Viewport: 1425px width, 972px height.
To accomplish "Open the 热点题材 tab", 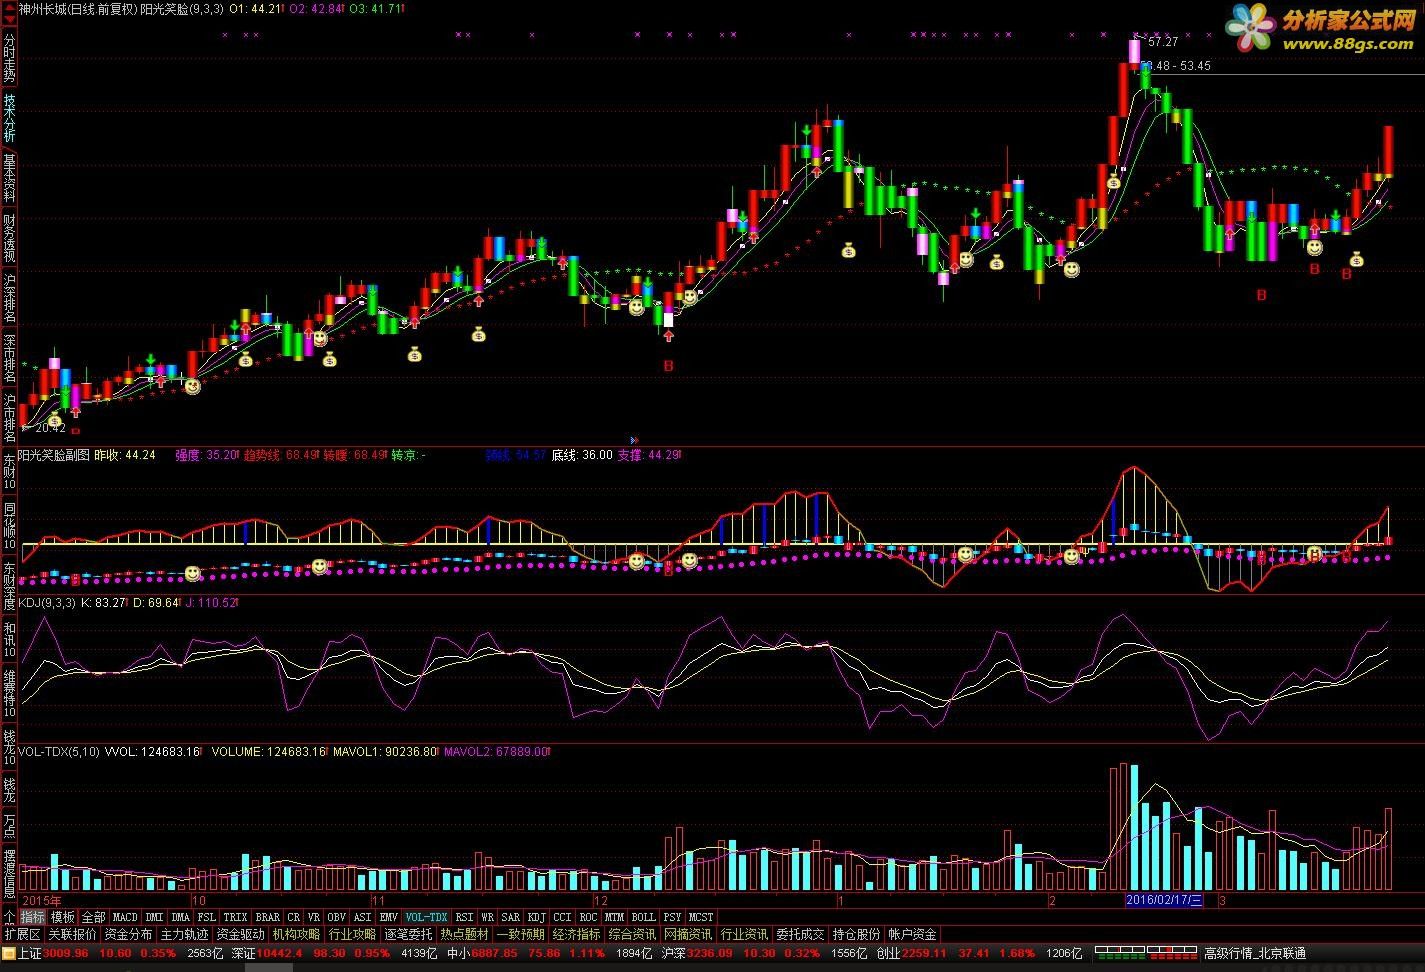I will click(x=465, y=934).
